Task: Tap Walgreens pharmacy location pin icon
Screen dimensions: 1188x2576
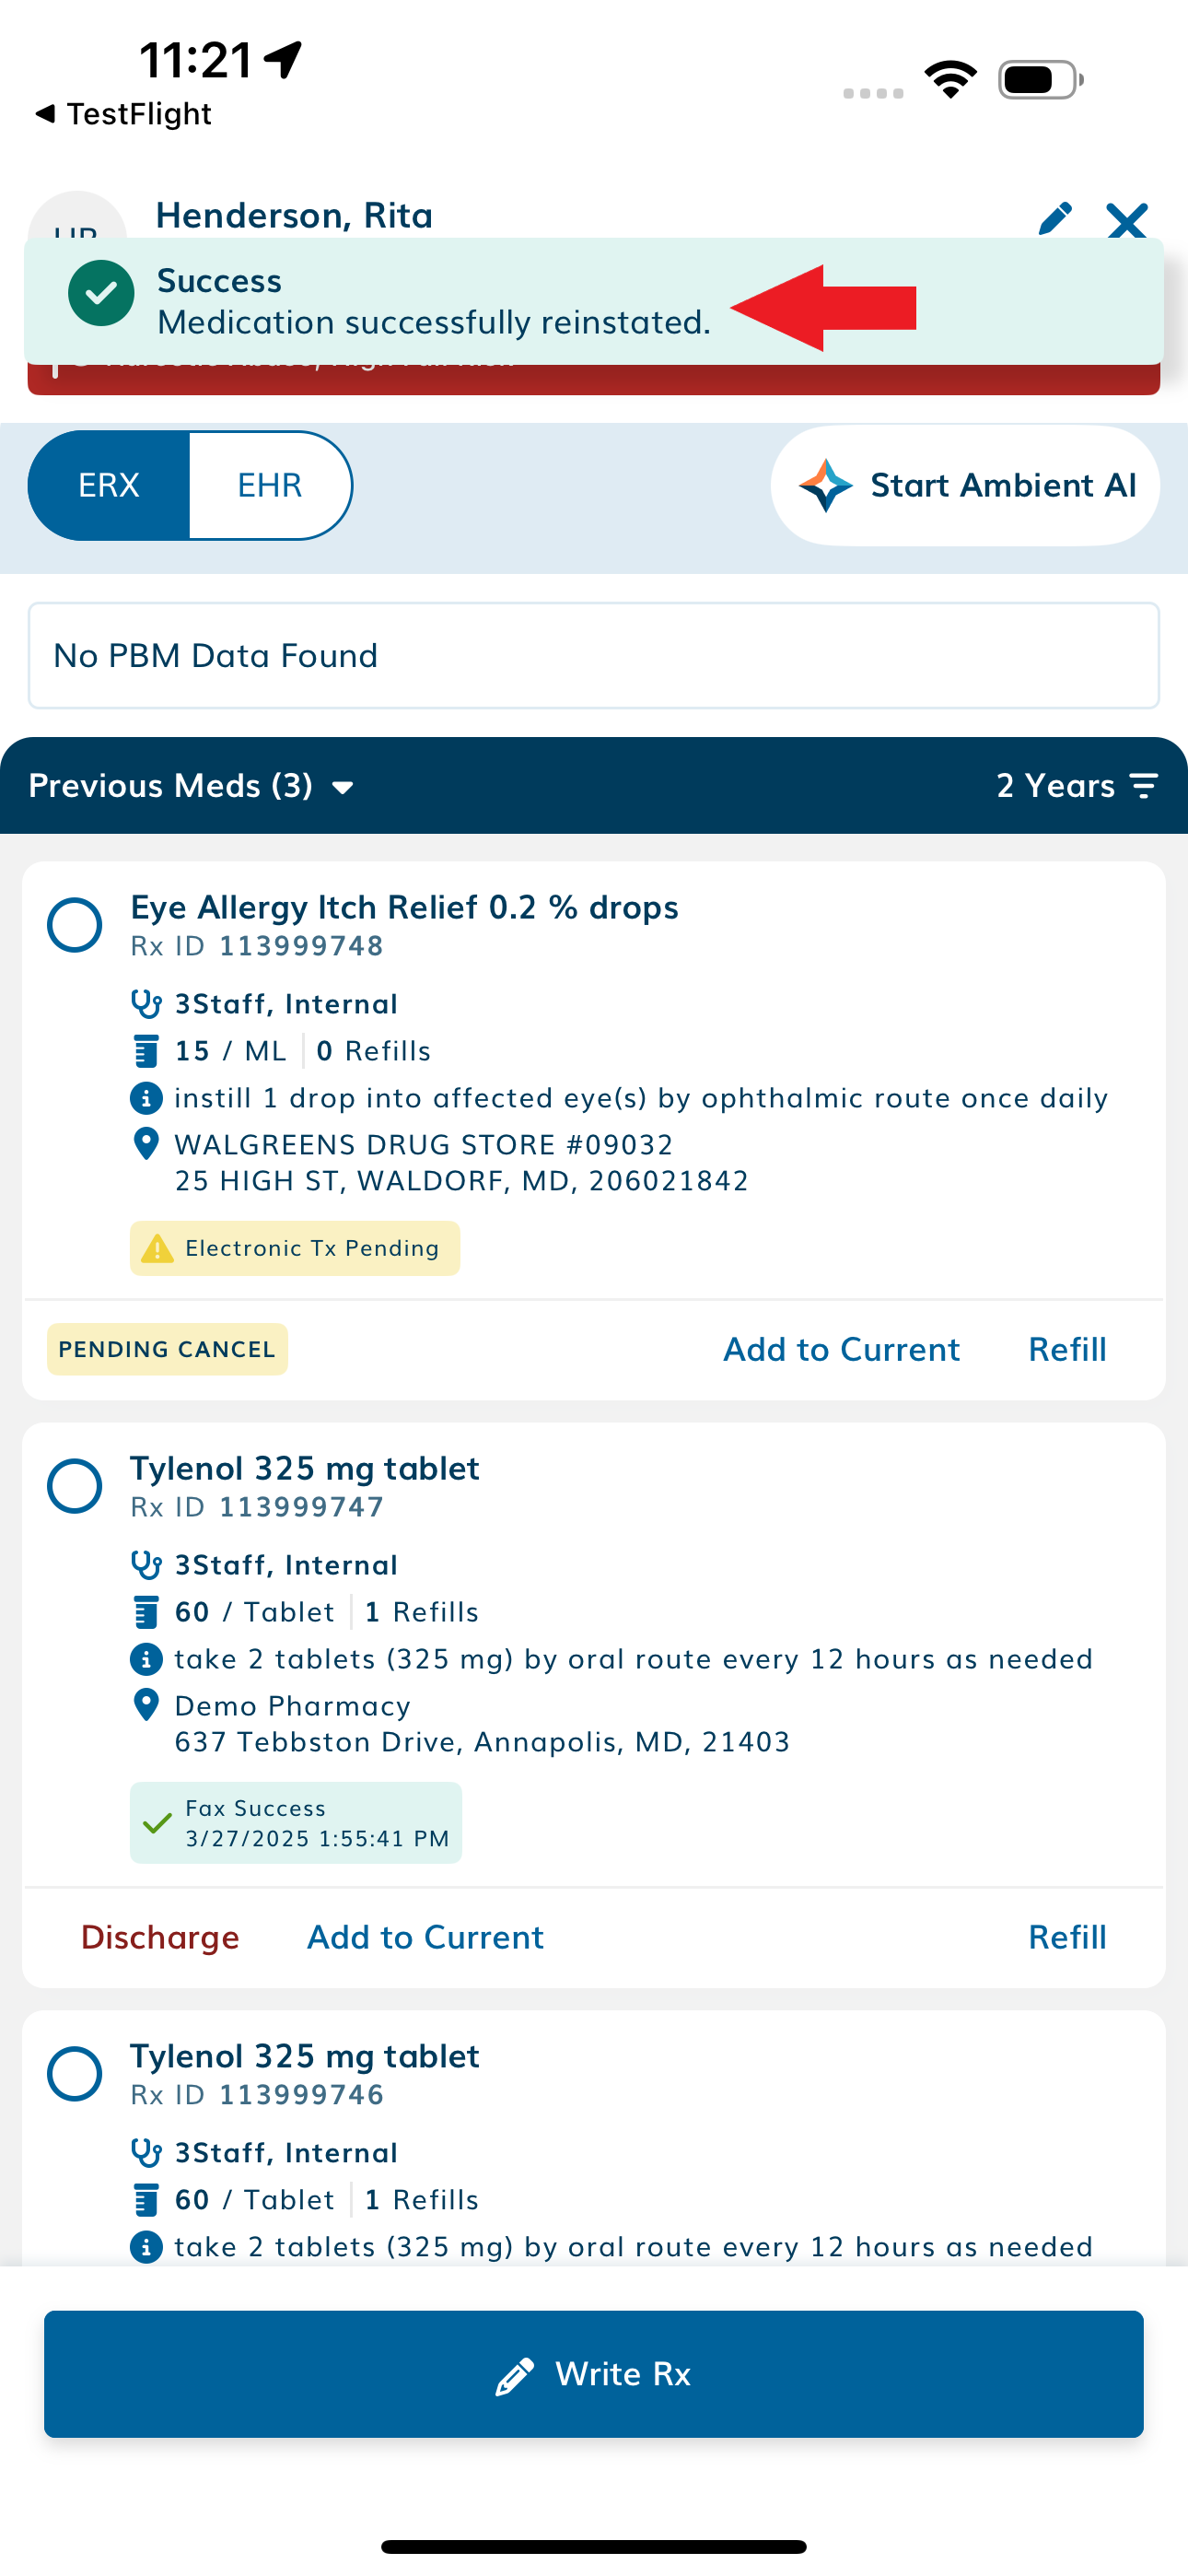Action: click(146, 1144)
